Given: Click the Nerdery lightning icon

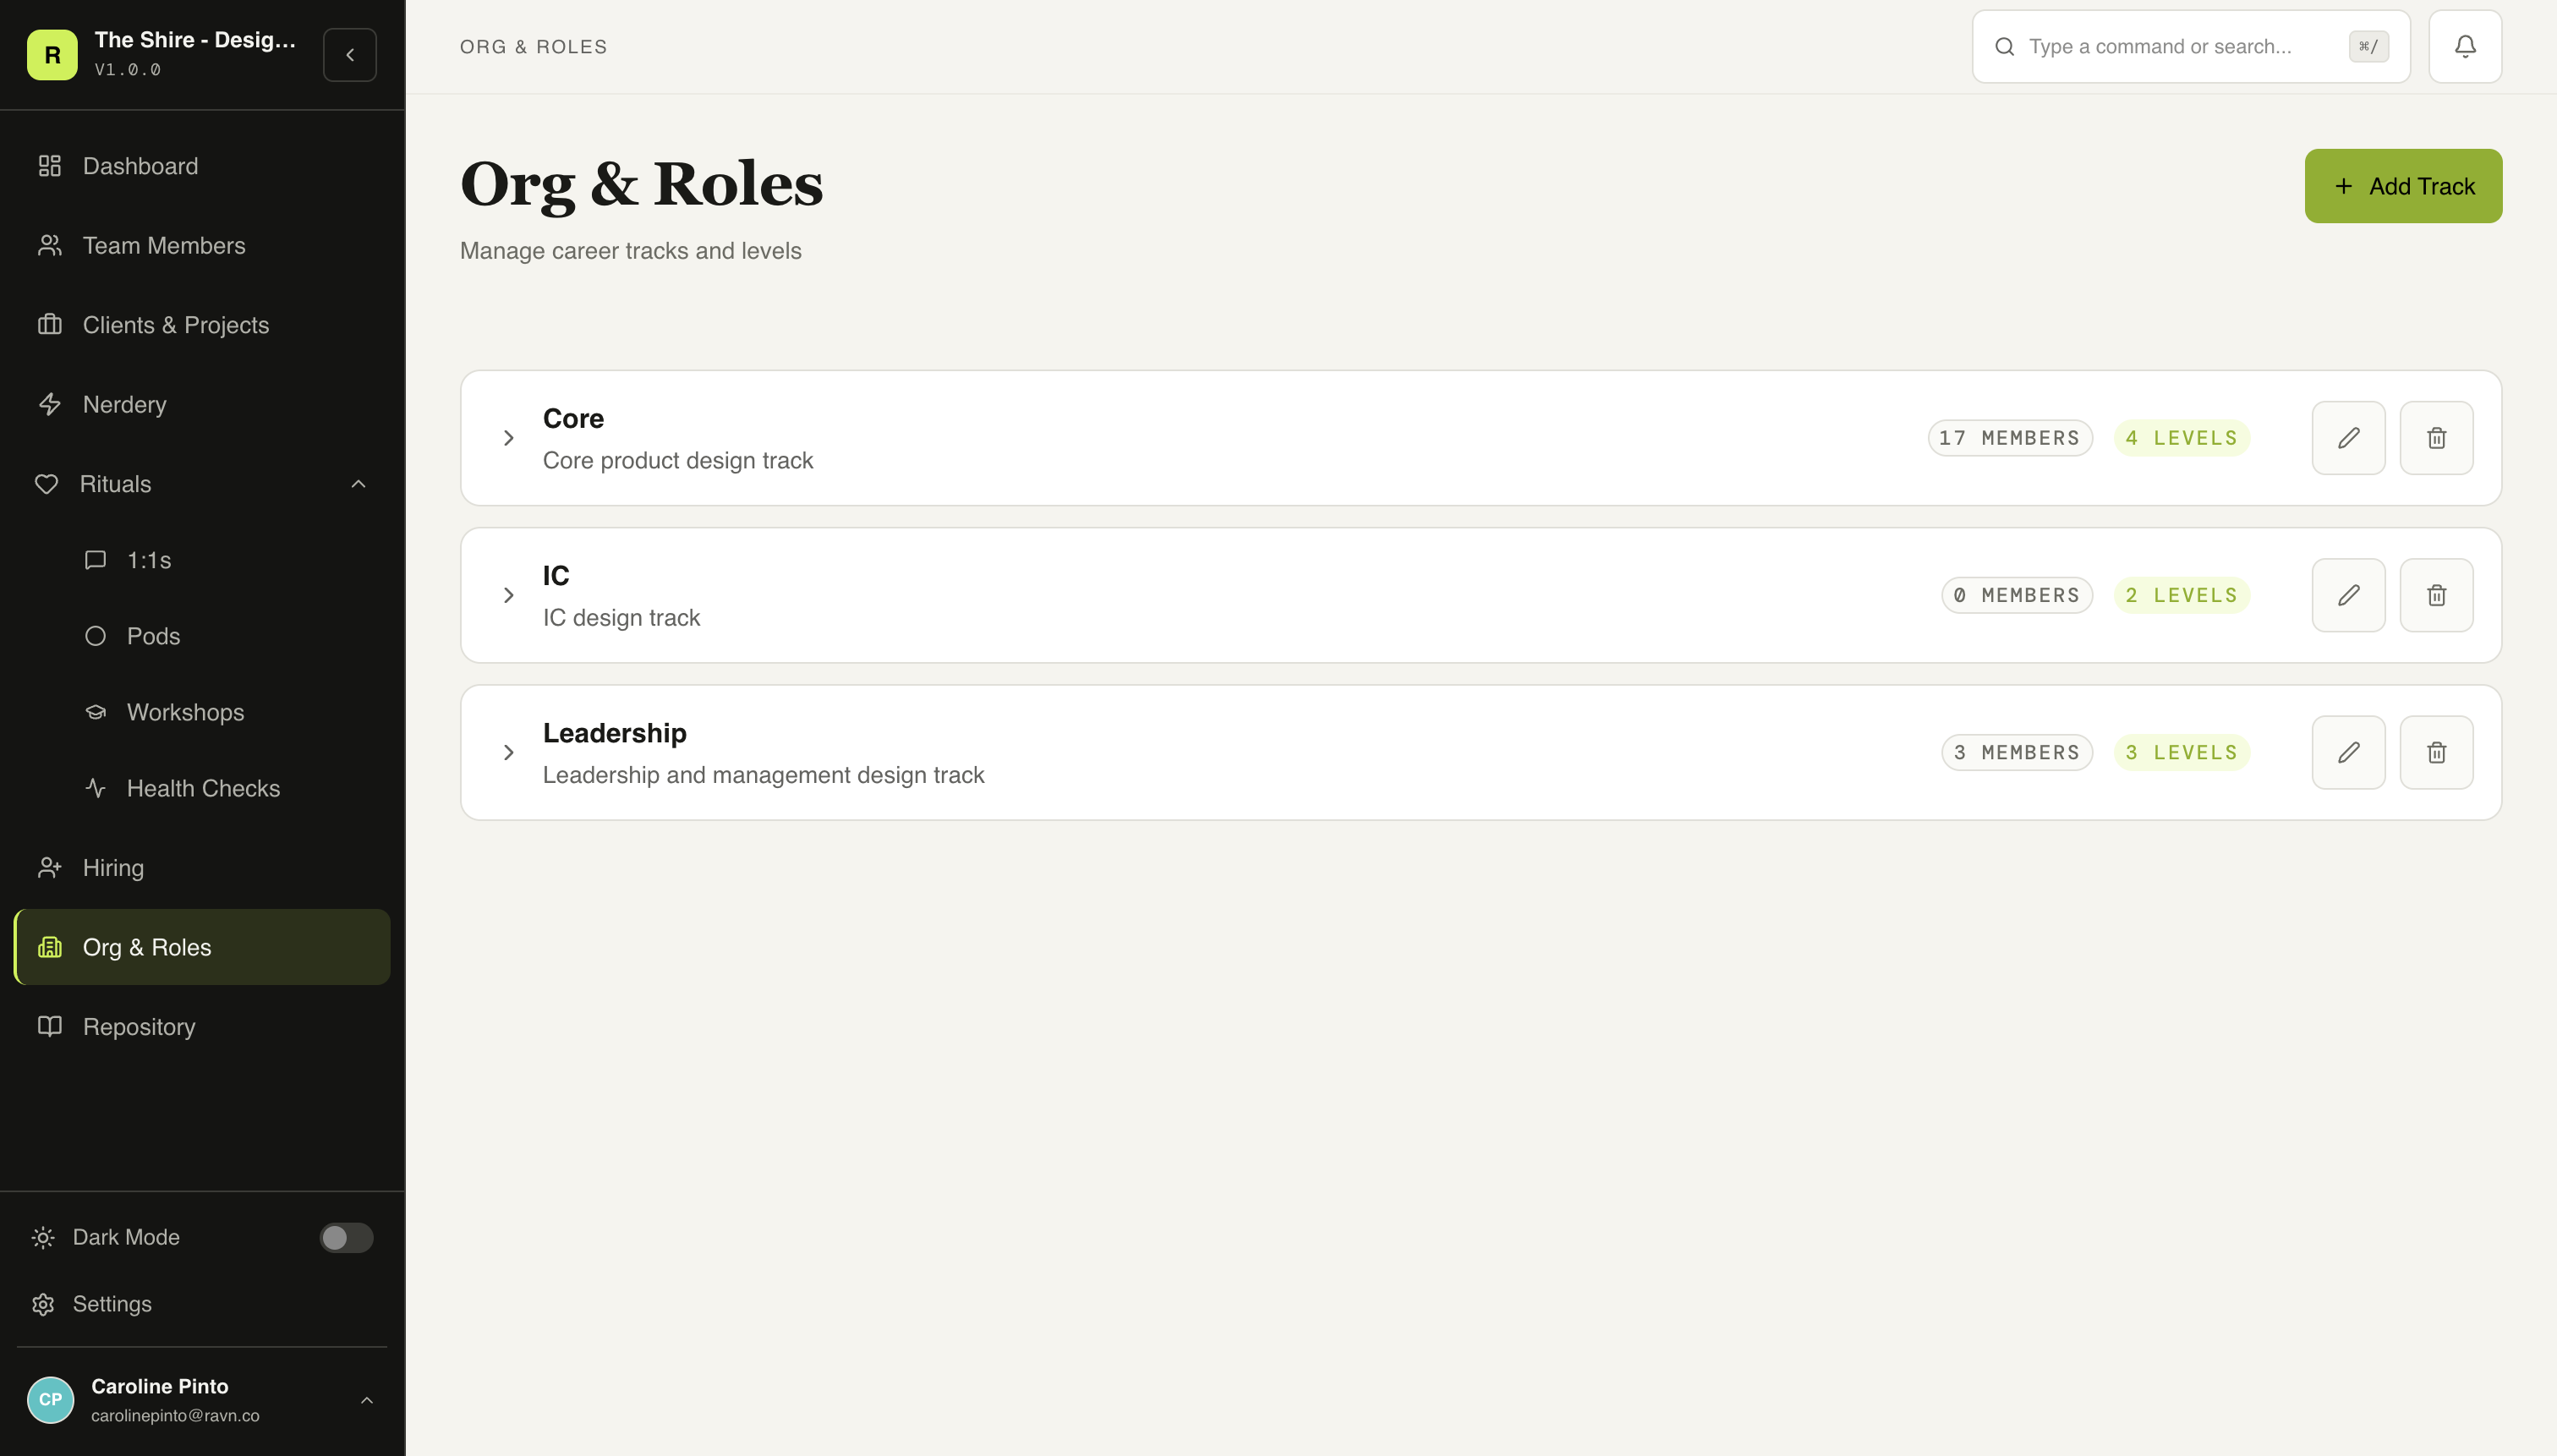Looking at the screenshot, I should pyautogui.click(x=49, y=404).
